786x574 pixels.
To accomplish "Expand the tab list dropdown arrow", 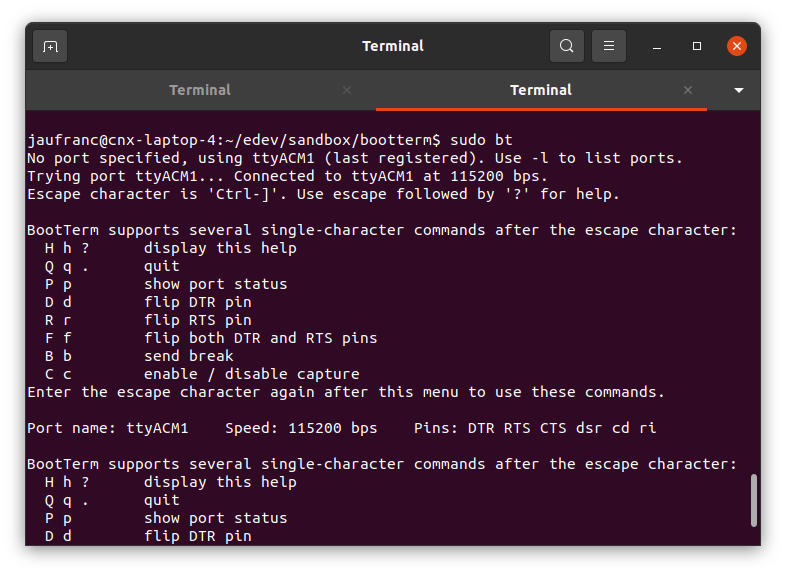I will 738,90.
